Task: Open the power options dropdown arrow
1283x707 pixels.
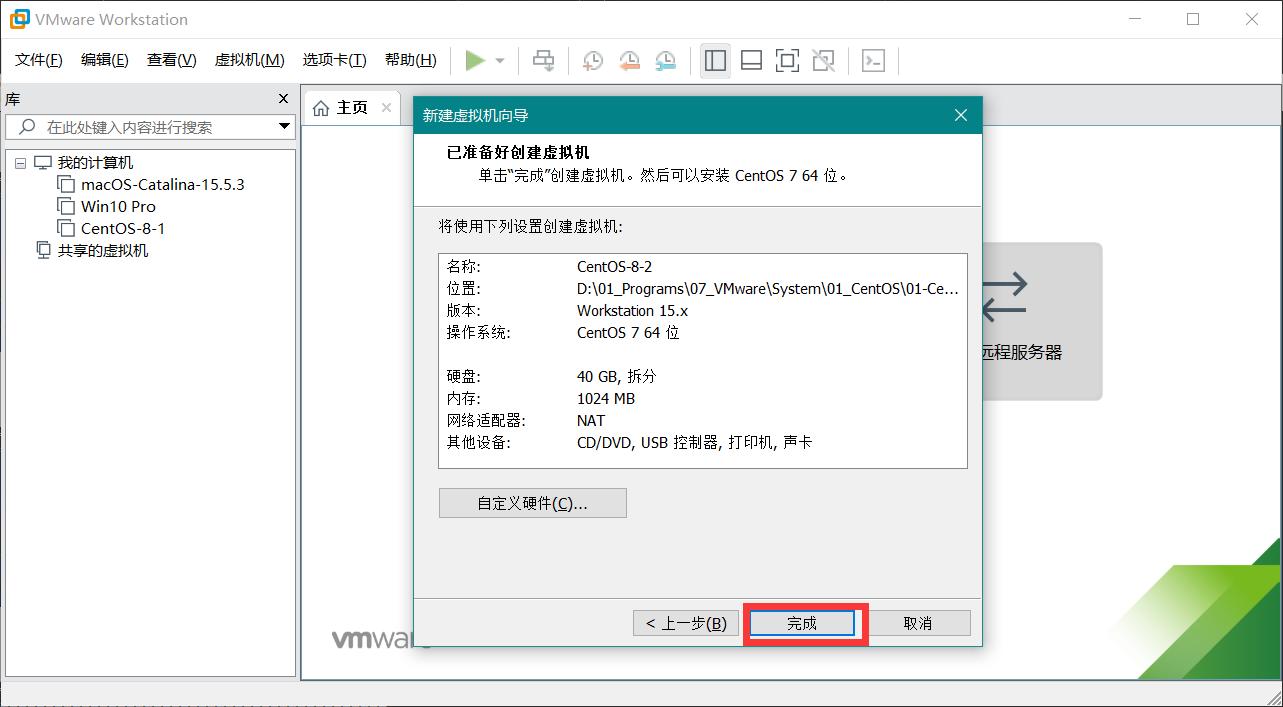Action: (500, 61)
